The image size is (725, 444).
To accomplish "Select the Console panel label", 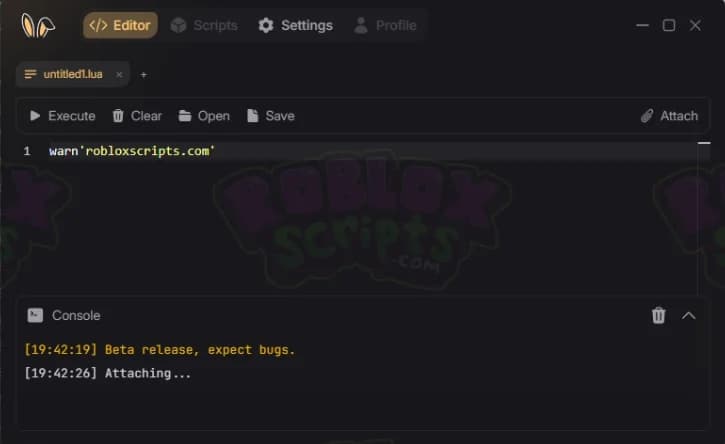I will [76, 315].
